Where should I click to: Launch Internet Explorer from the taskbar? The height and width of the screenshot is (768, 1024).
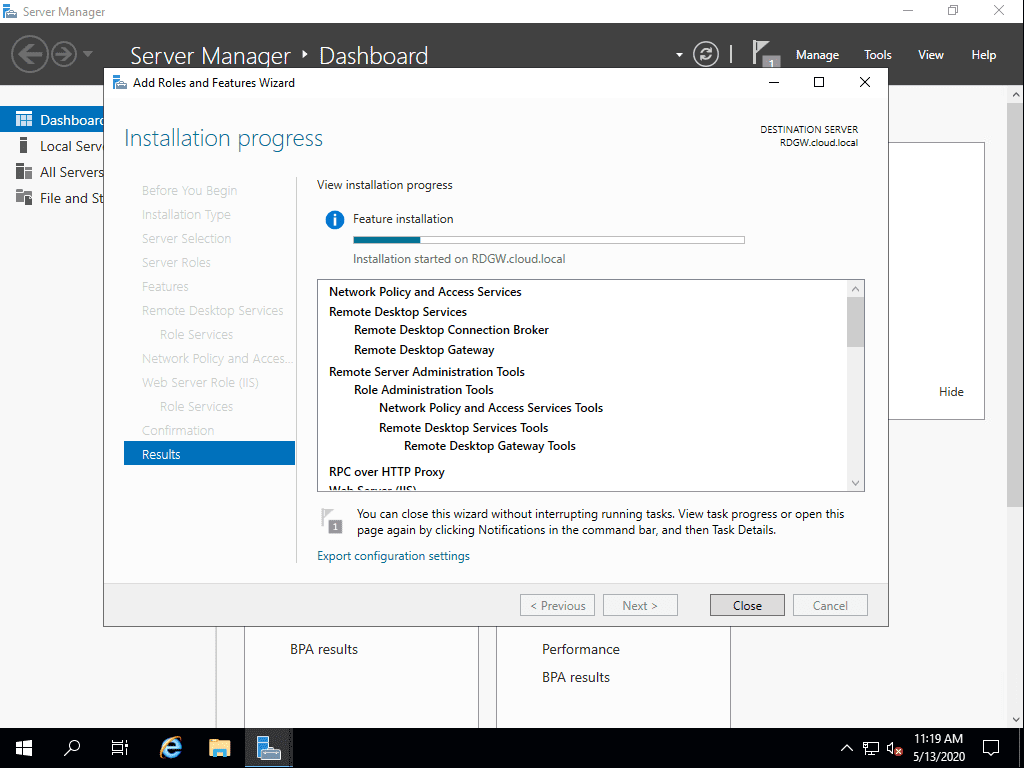pyautogui.click(x=170, y=747)
